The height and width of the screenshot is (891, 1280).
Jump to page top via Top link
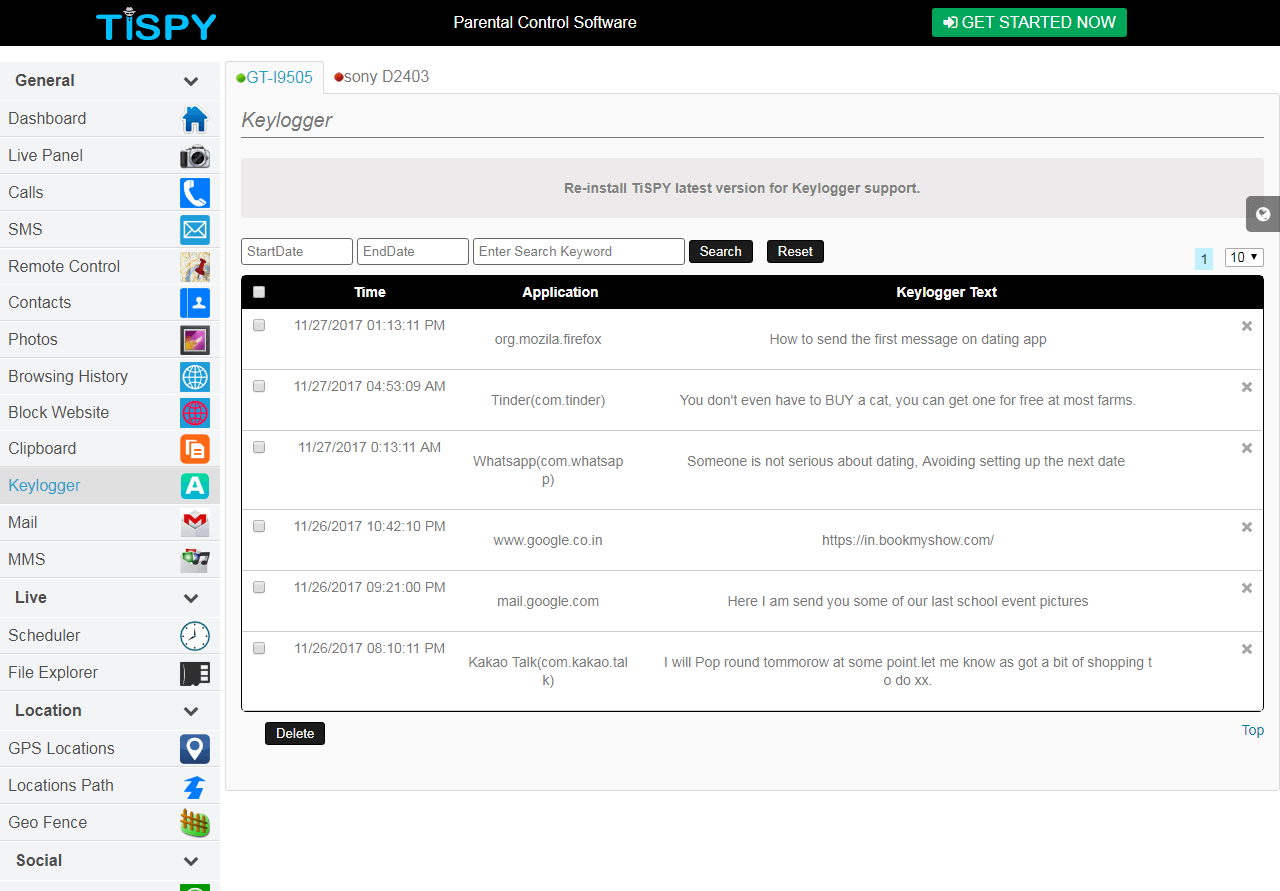click(1253, 731)
